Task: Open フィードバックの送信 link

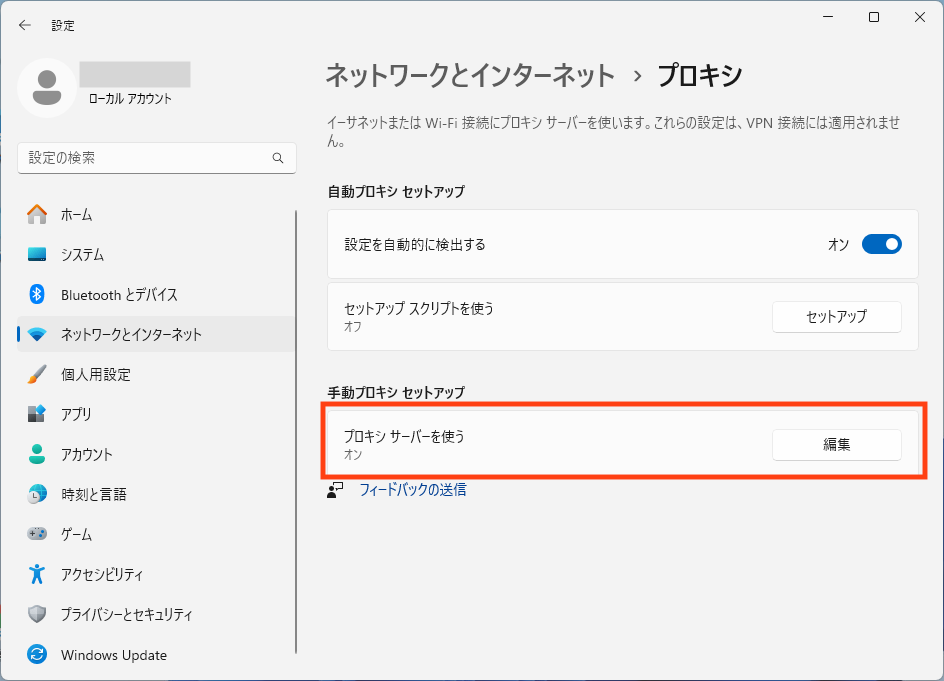Action: 412,490
